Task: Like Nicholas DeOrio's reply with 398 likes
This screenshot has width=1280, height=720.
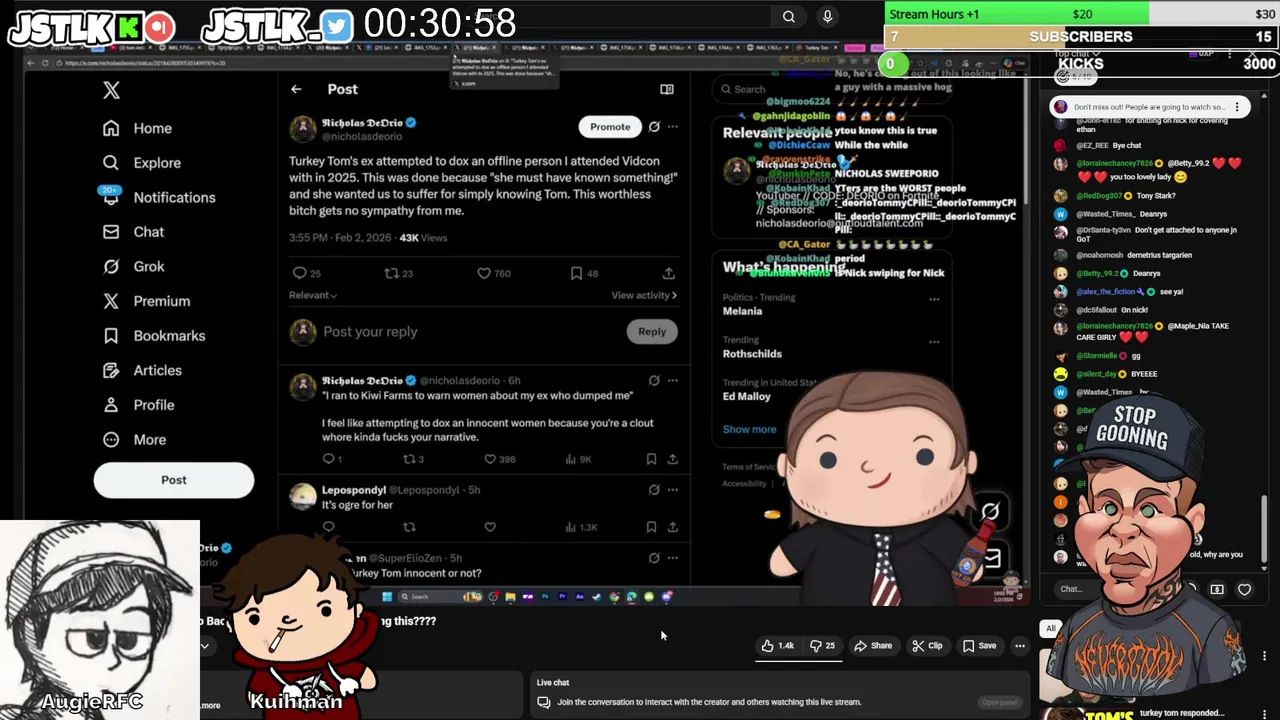Action: [x=490, y=459]
